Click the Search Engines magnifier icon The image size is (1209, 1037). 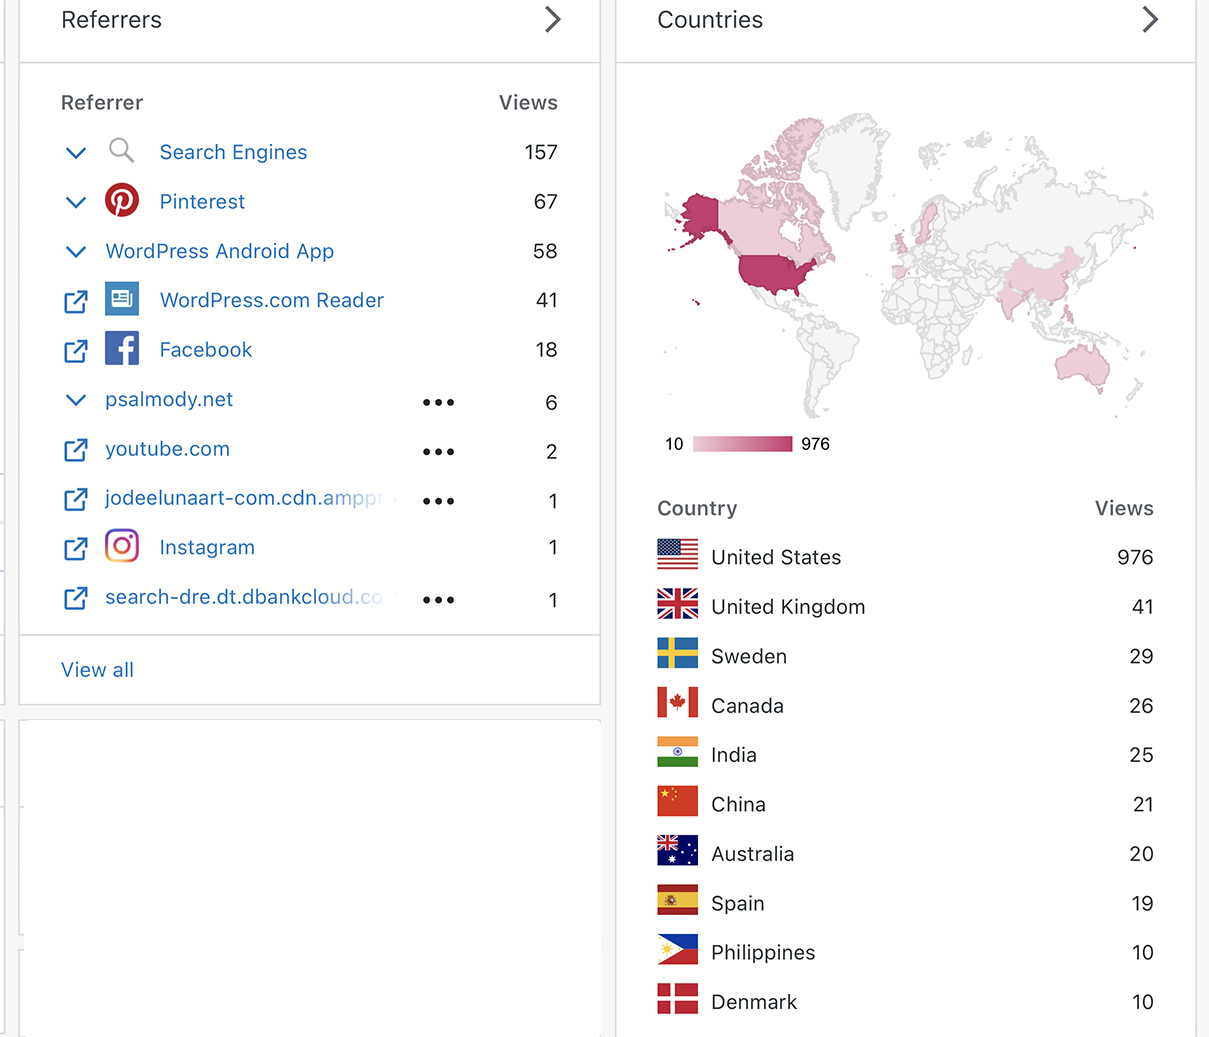tap(122, 151)
